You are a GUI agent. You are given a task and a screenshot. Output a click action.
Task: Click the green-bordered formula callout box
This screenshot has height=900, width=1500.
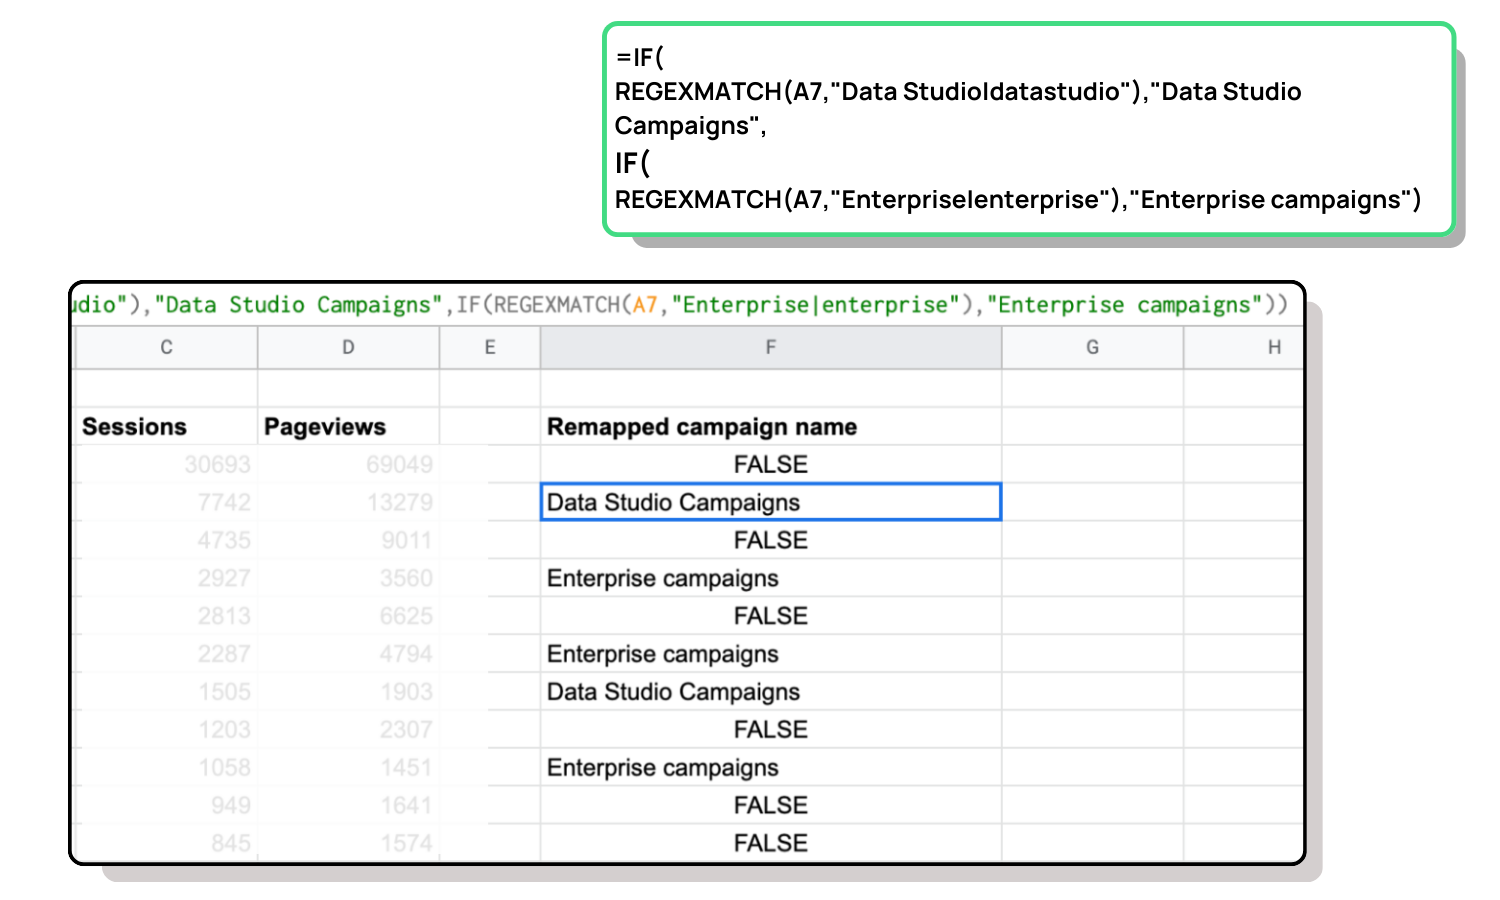[x=1028, y=130]
